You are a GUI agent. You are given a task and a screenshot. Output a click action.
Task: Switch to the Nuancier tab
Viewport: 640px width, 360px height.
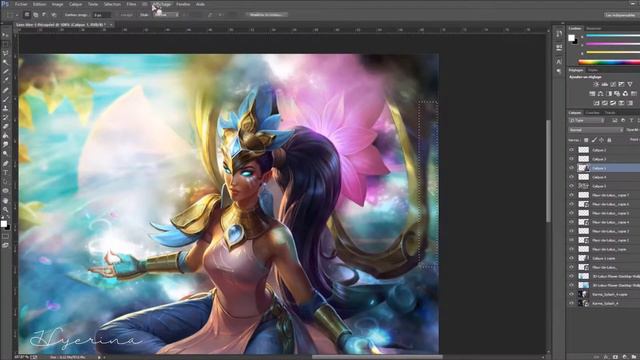[x=594, y=28]
